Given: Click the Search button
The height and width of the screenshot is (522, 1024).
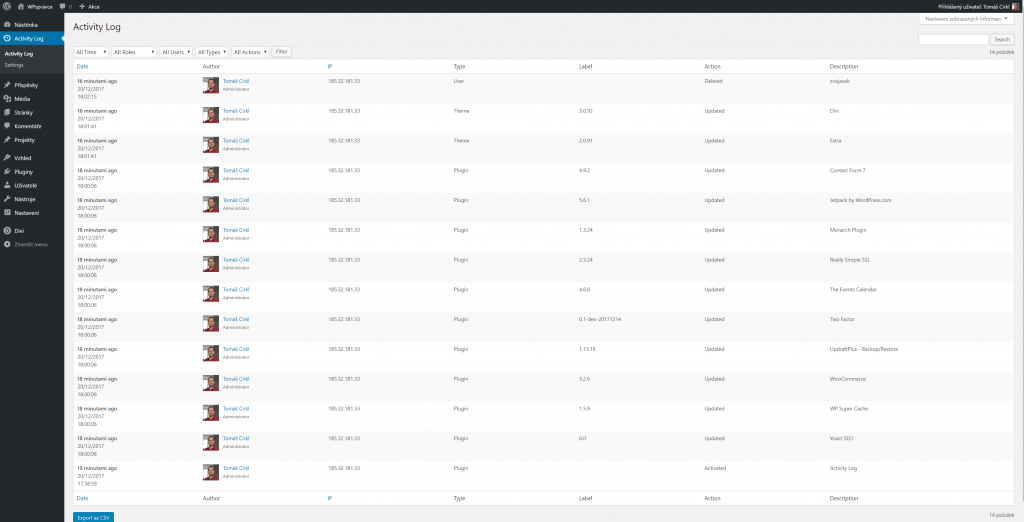Looking at the screenshot, I should coord(1002,40).
